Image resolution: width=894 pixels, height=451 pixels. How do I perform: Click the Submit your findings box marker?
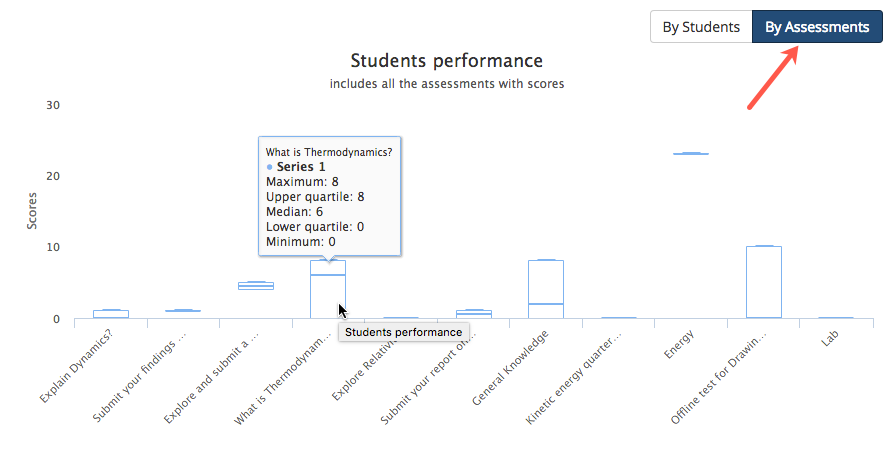click(x=183, y=311)
